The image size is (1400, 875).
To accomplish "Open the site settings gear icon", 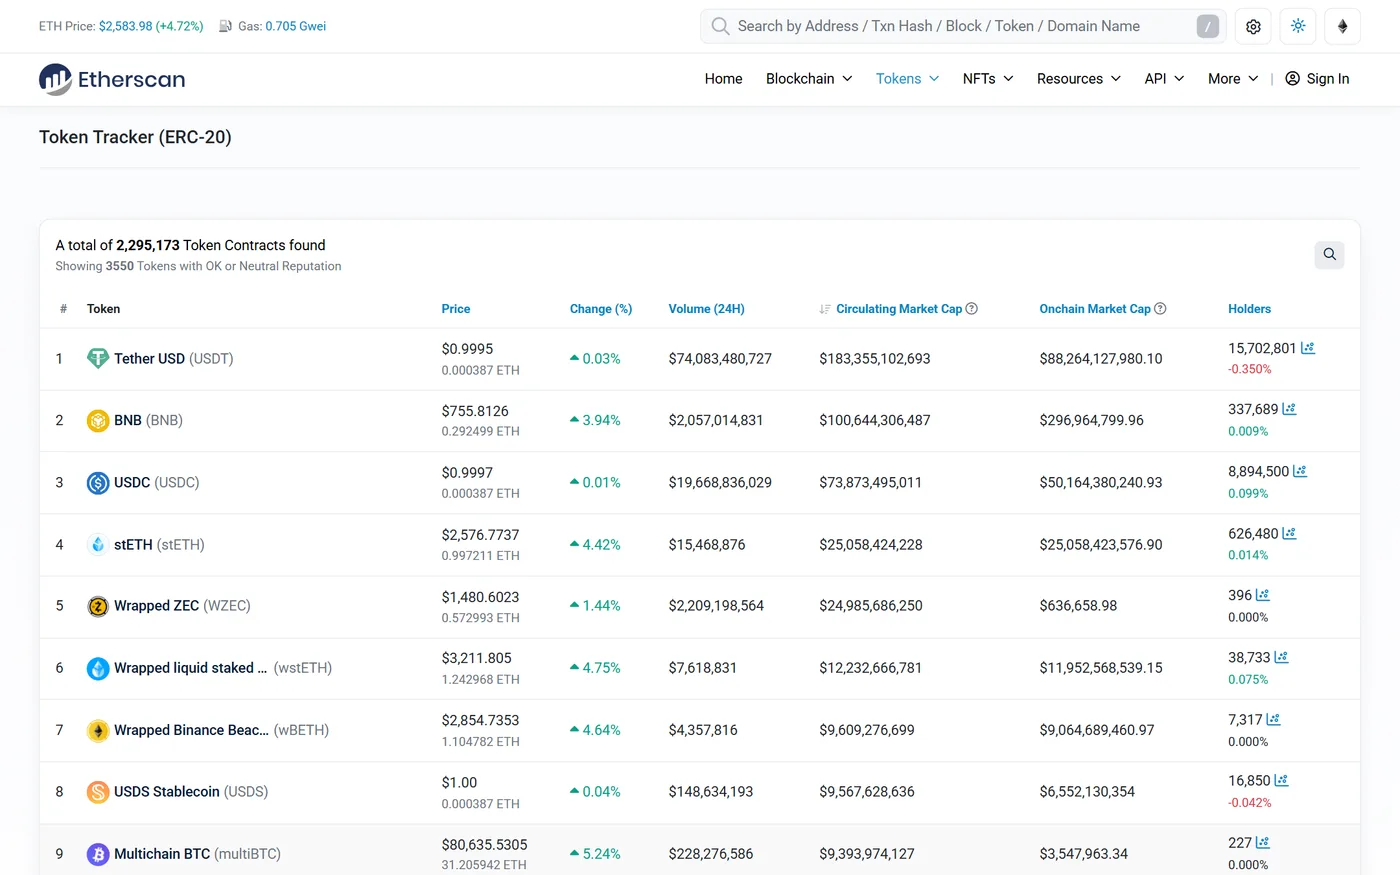I will click(x=1253, y=27).
